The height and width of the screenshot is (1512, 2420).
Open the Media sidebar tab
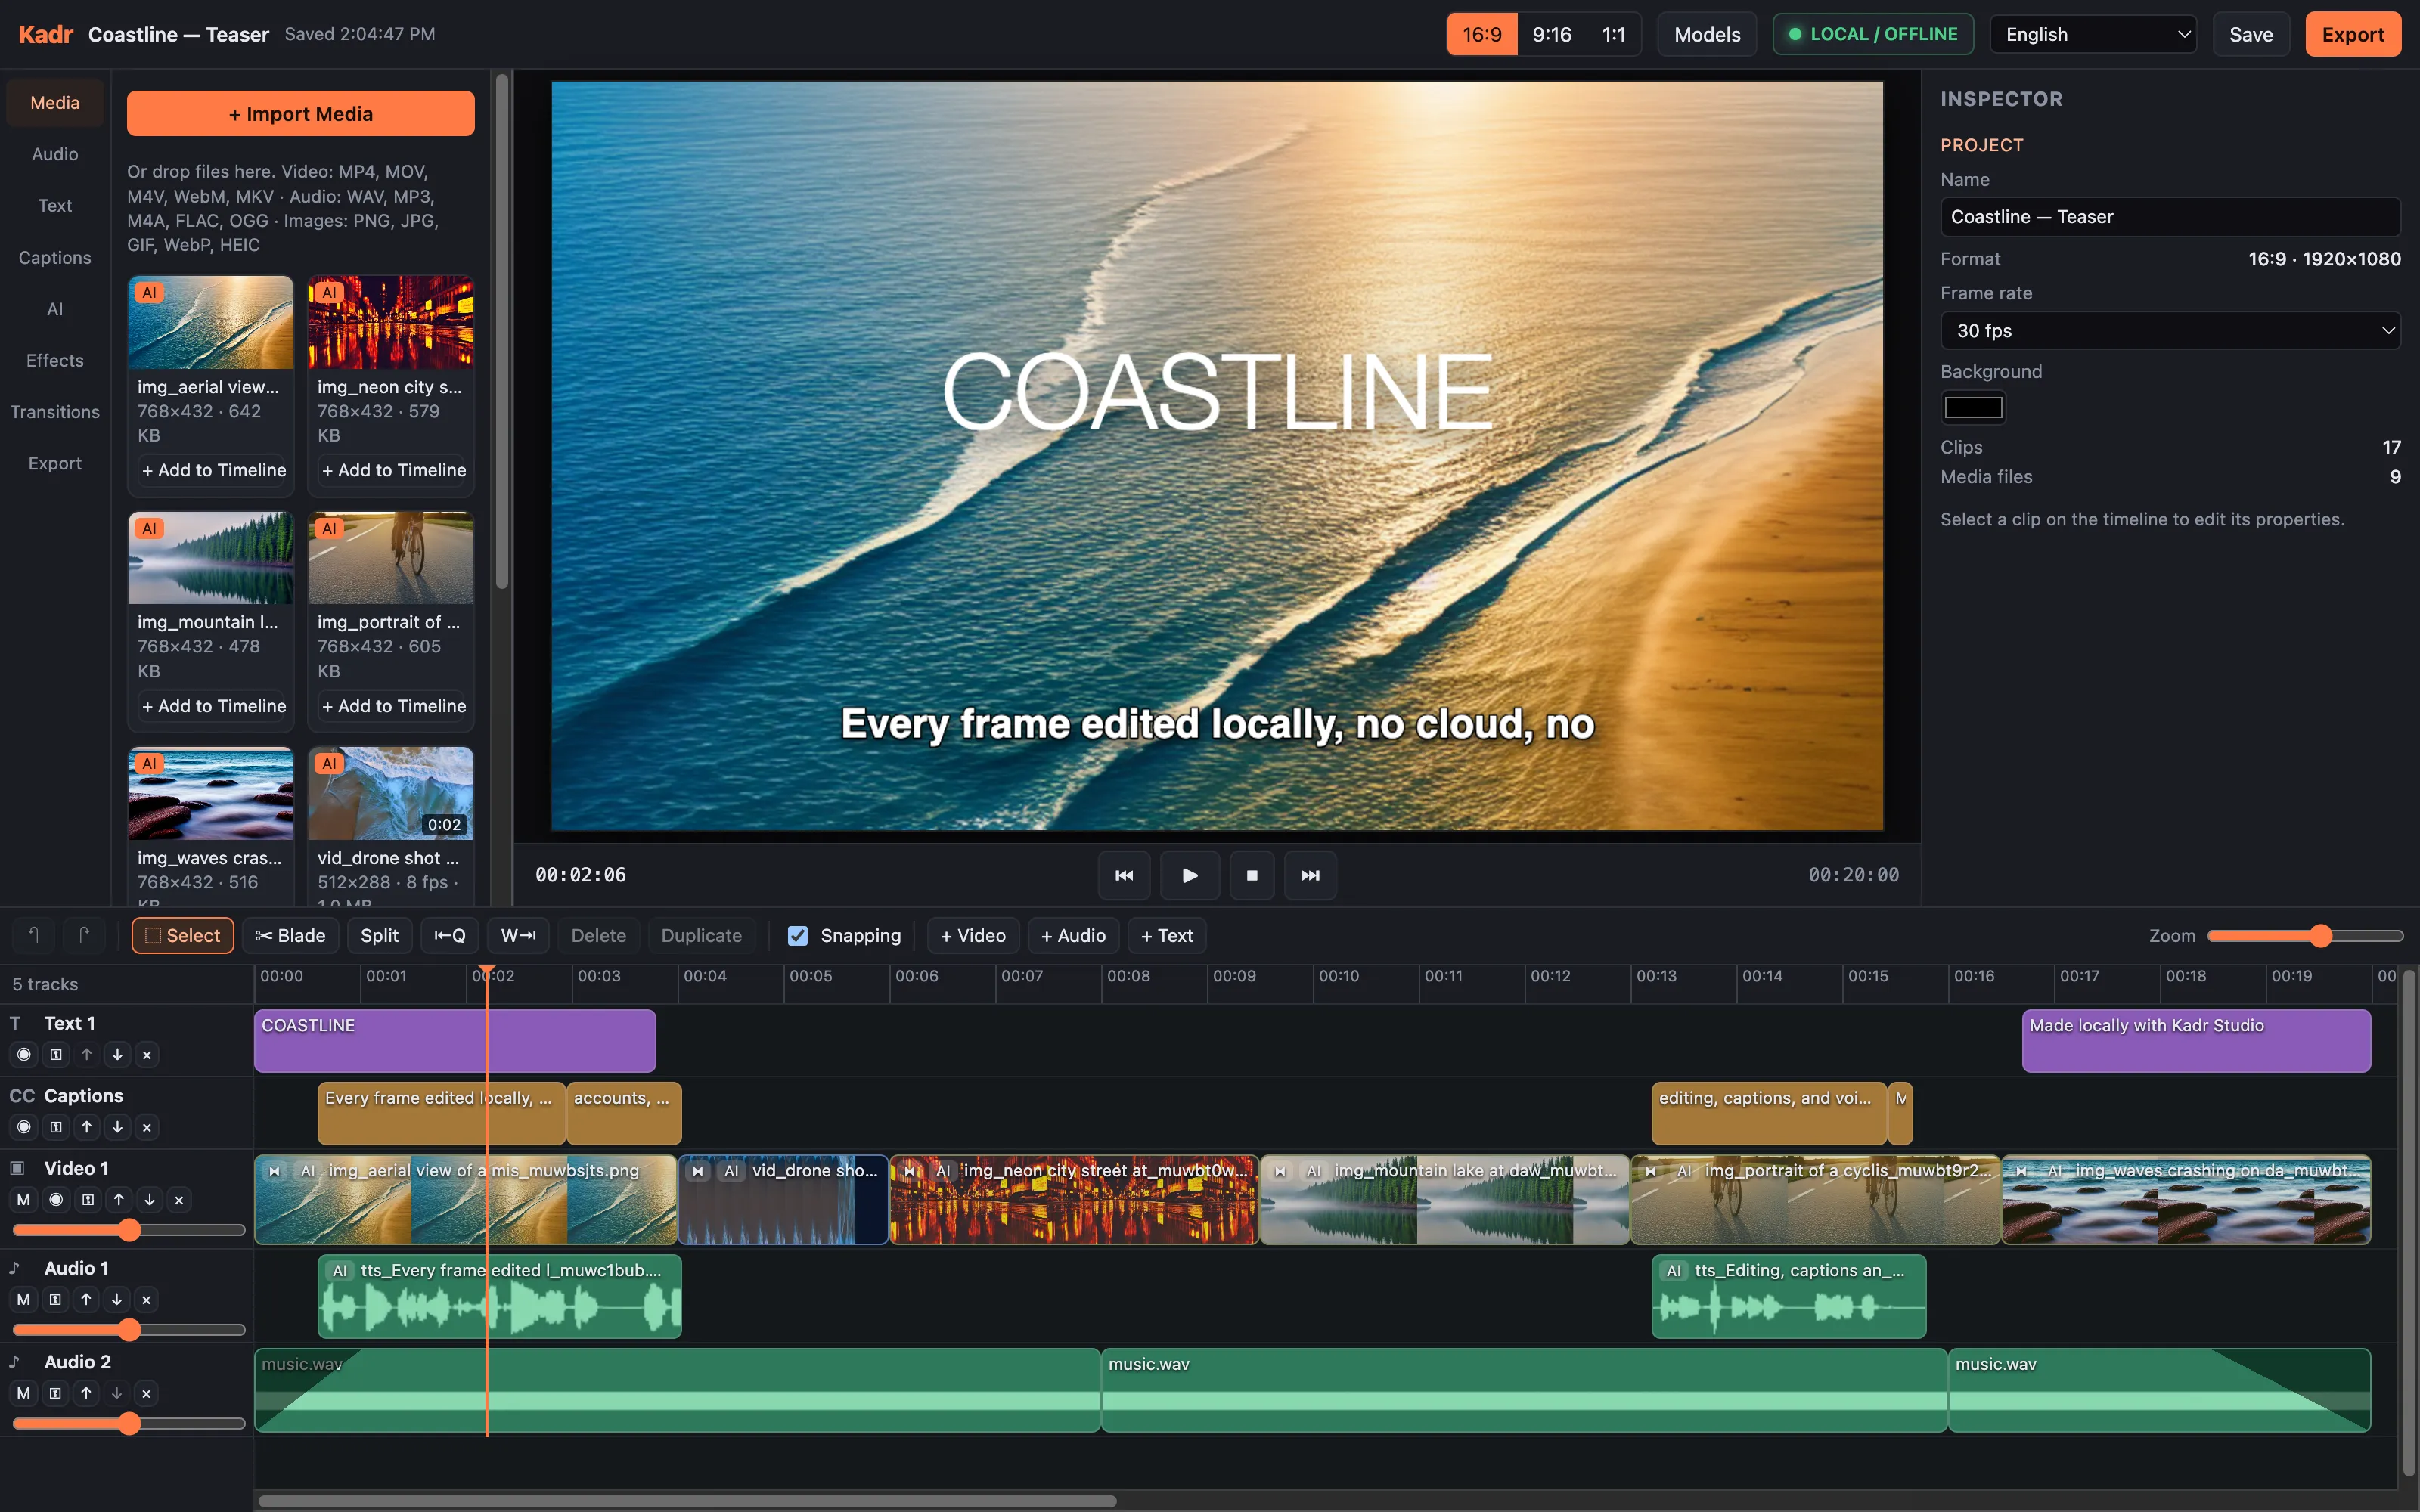[55, 102]
